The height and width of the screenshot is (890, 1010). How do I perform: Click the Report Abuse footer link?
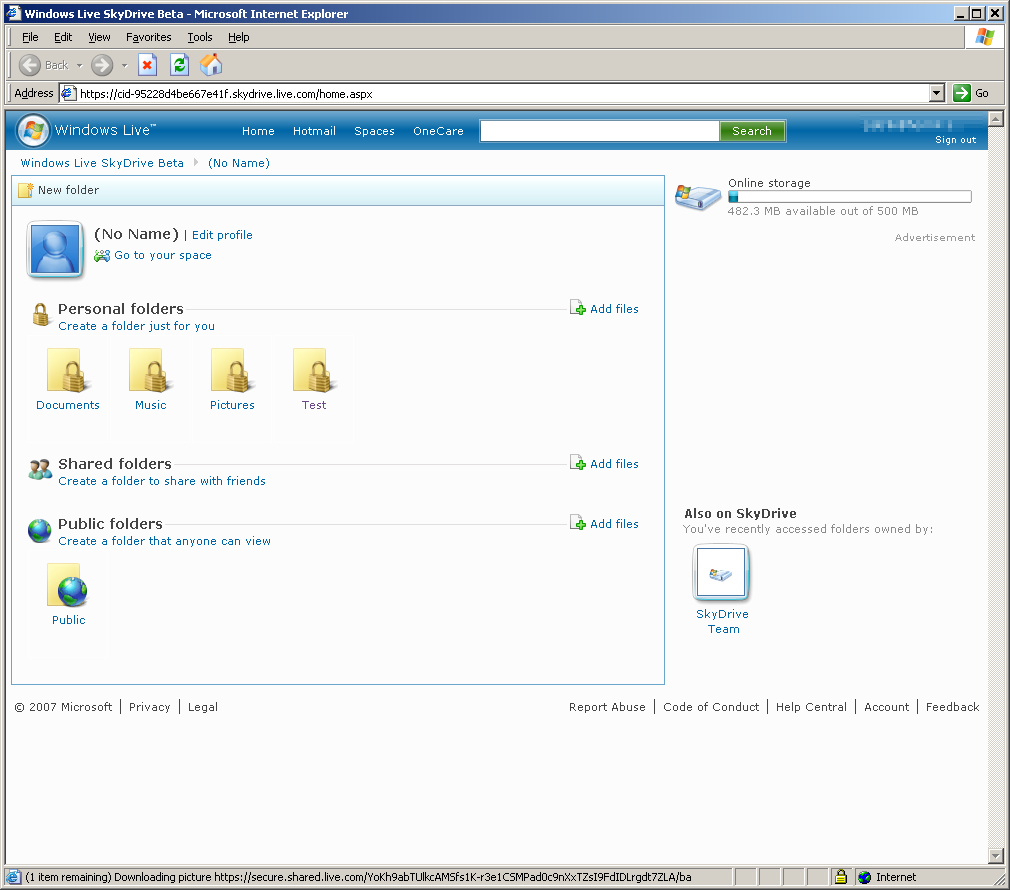(x=607, y=707)
